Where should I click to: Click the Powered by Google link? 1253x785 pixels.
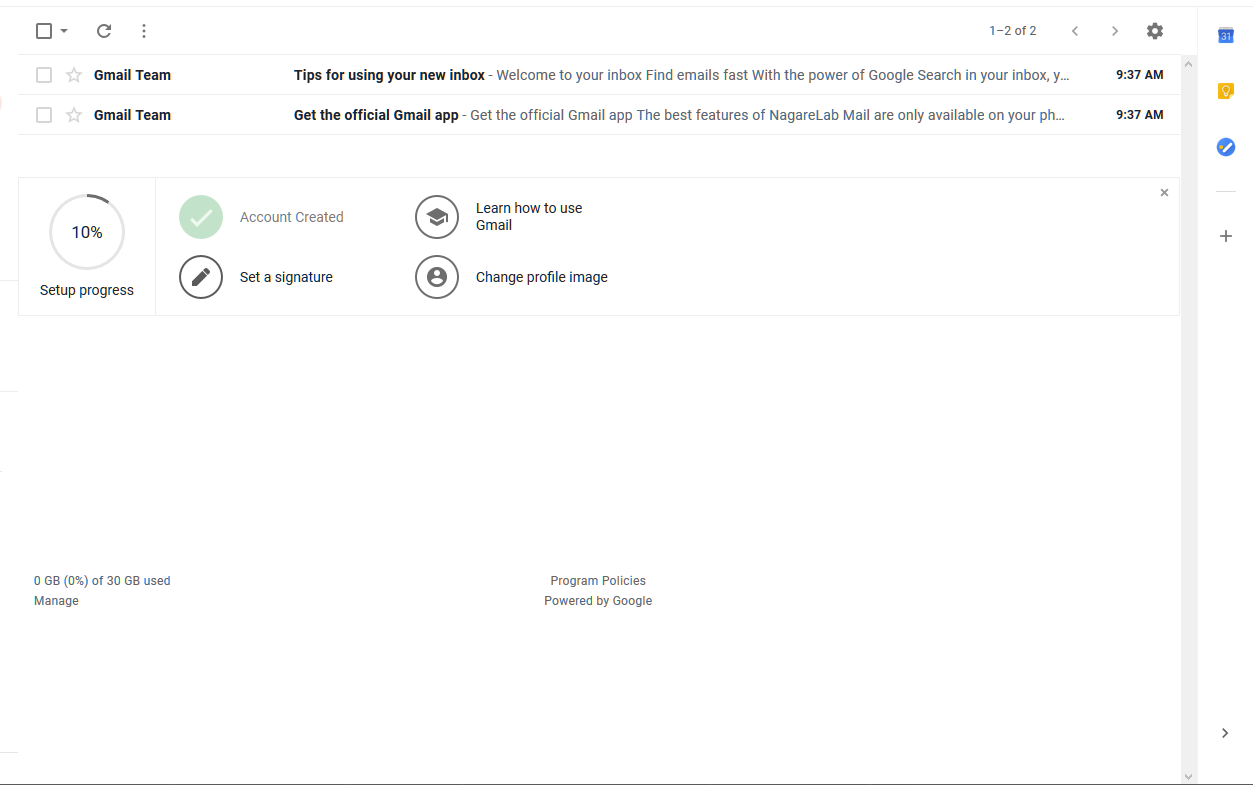pos(598,601)
